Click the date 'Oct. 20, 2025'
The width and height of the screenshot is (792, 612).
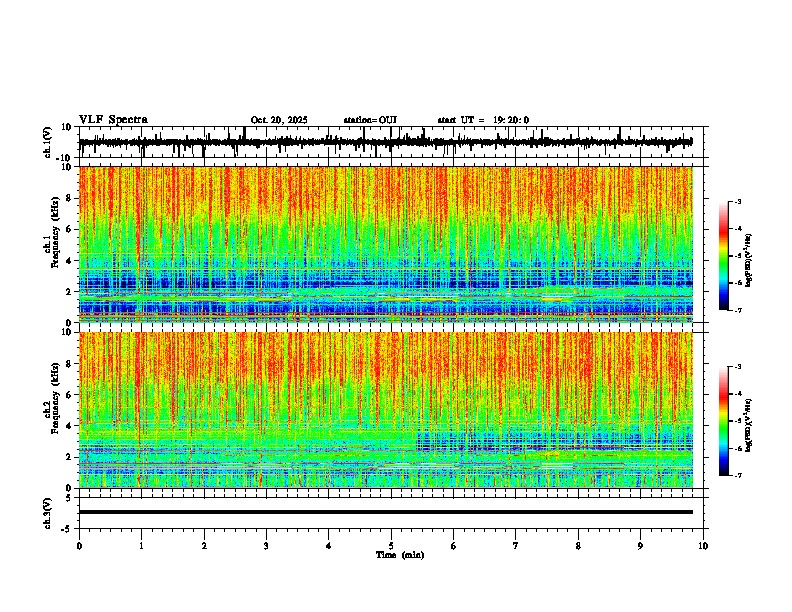pyautogui.click(x=279, y=120)
